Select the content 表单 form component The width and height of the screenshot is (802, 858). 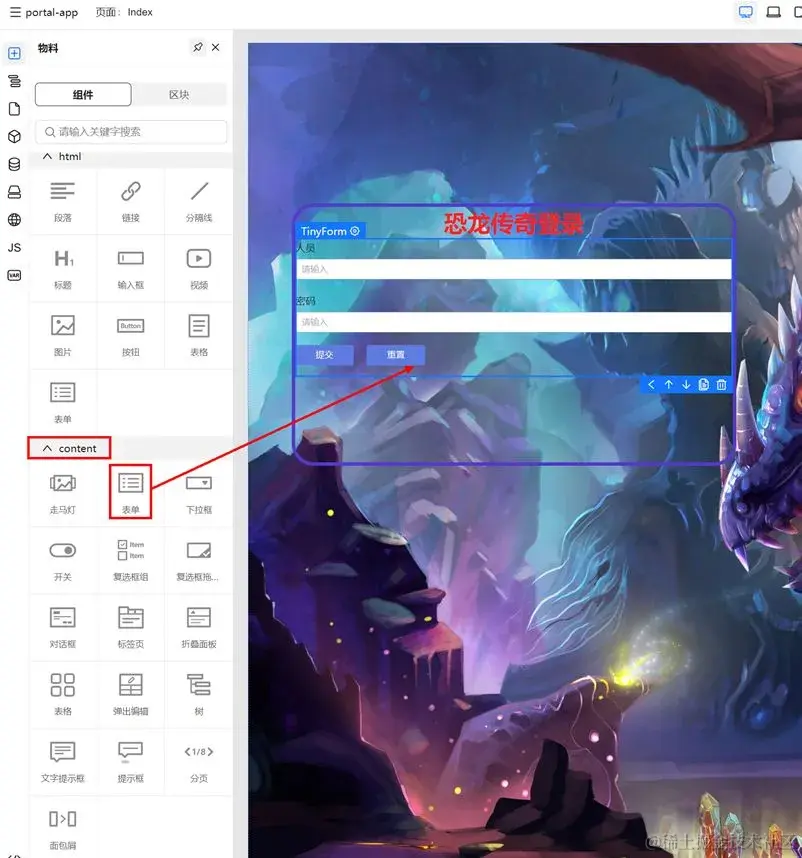pyautogui.click(x=131, y=494)
